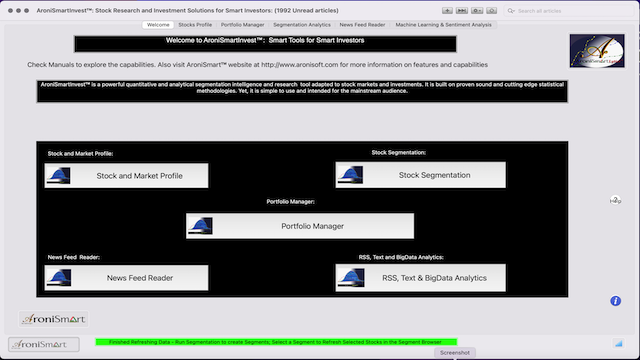The image size is (640, 360).
Task: Switch to the Welcome tab
Action: 158,25
